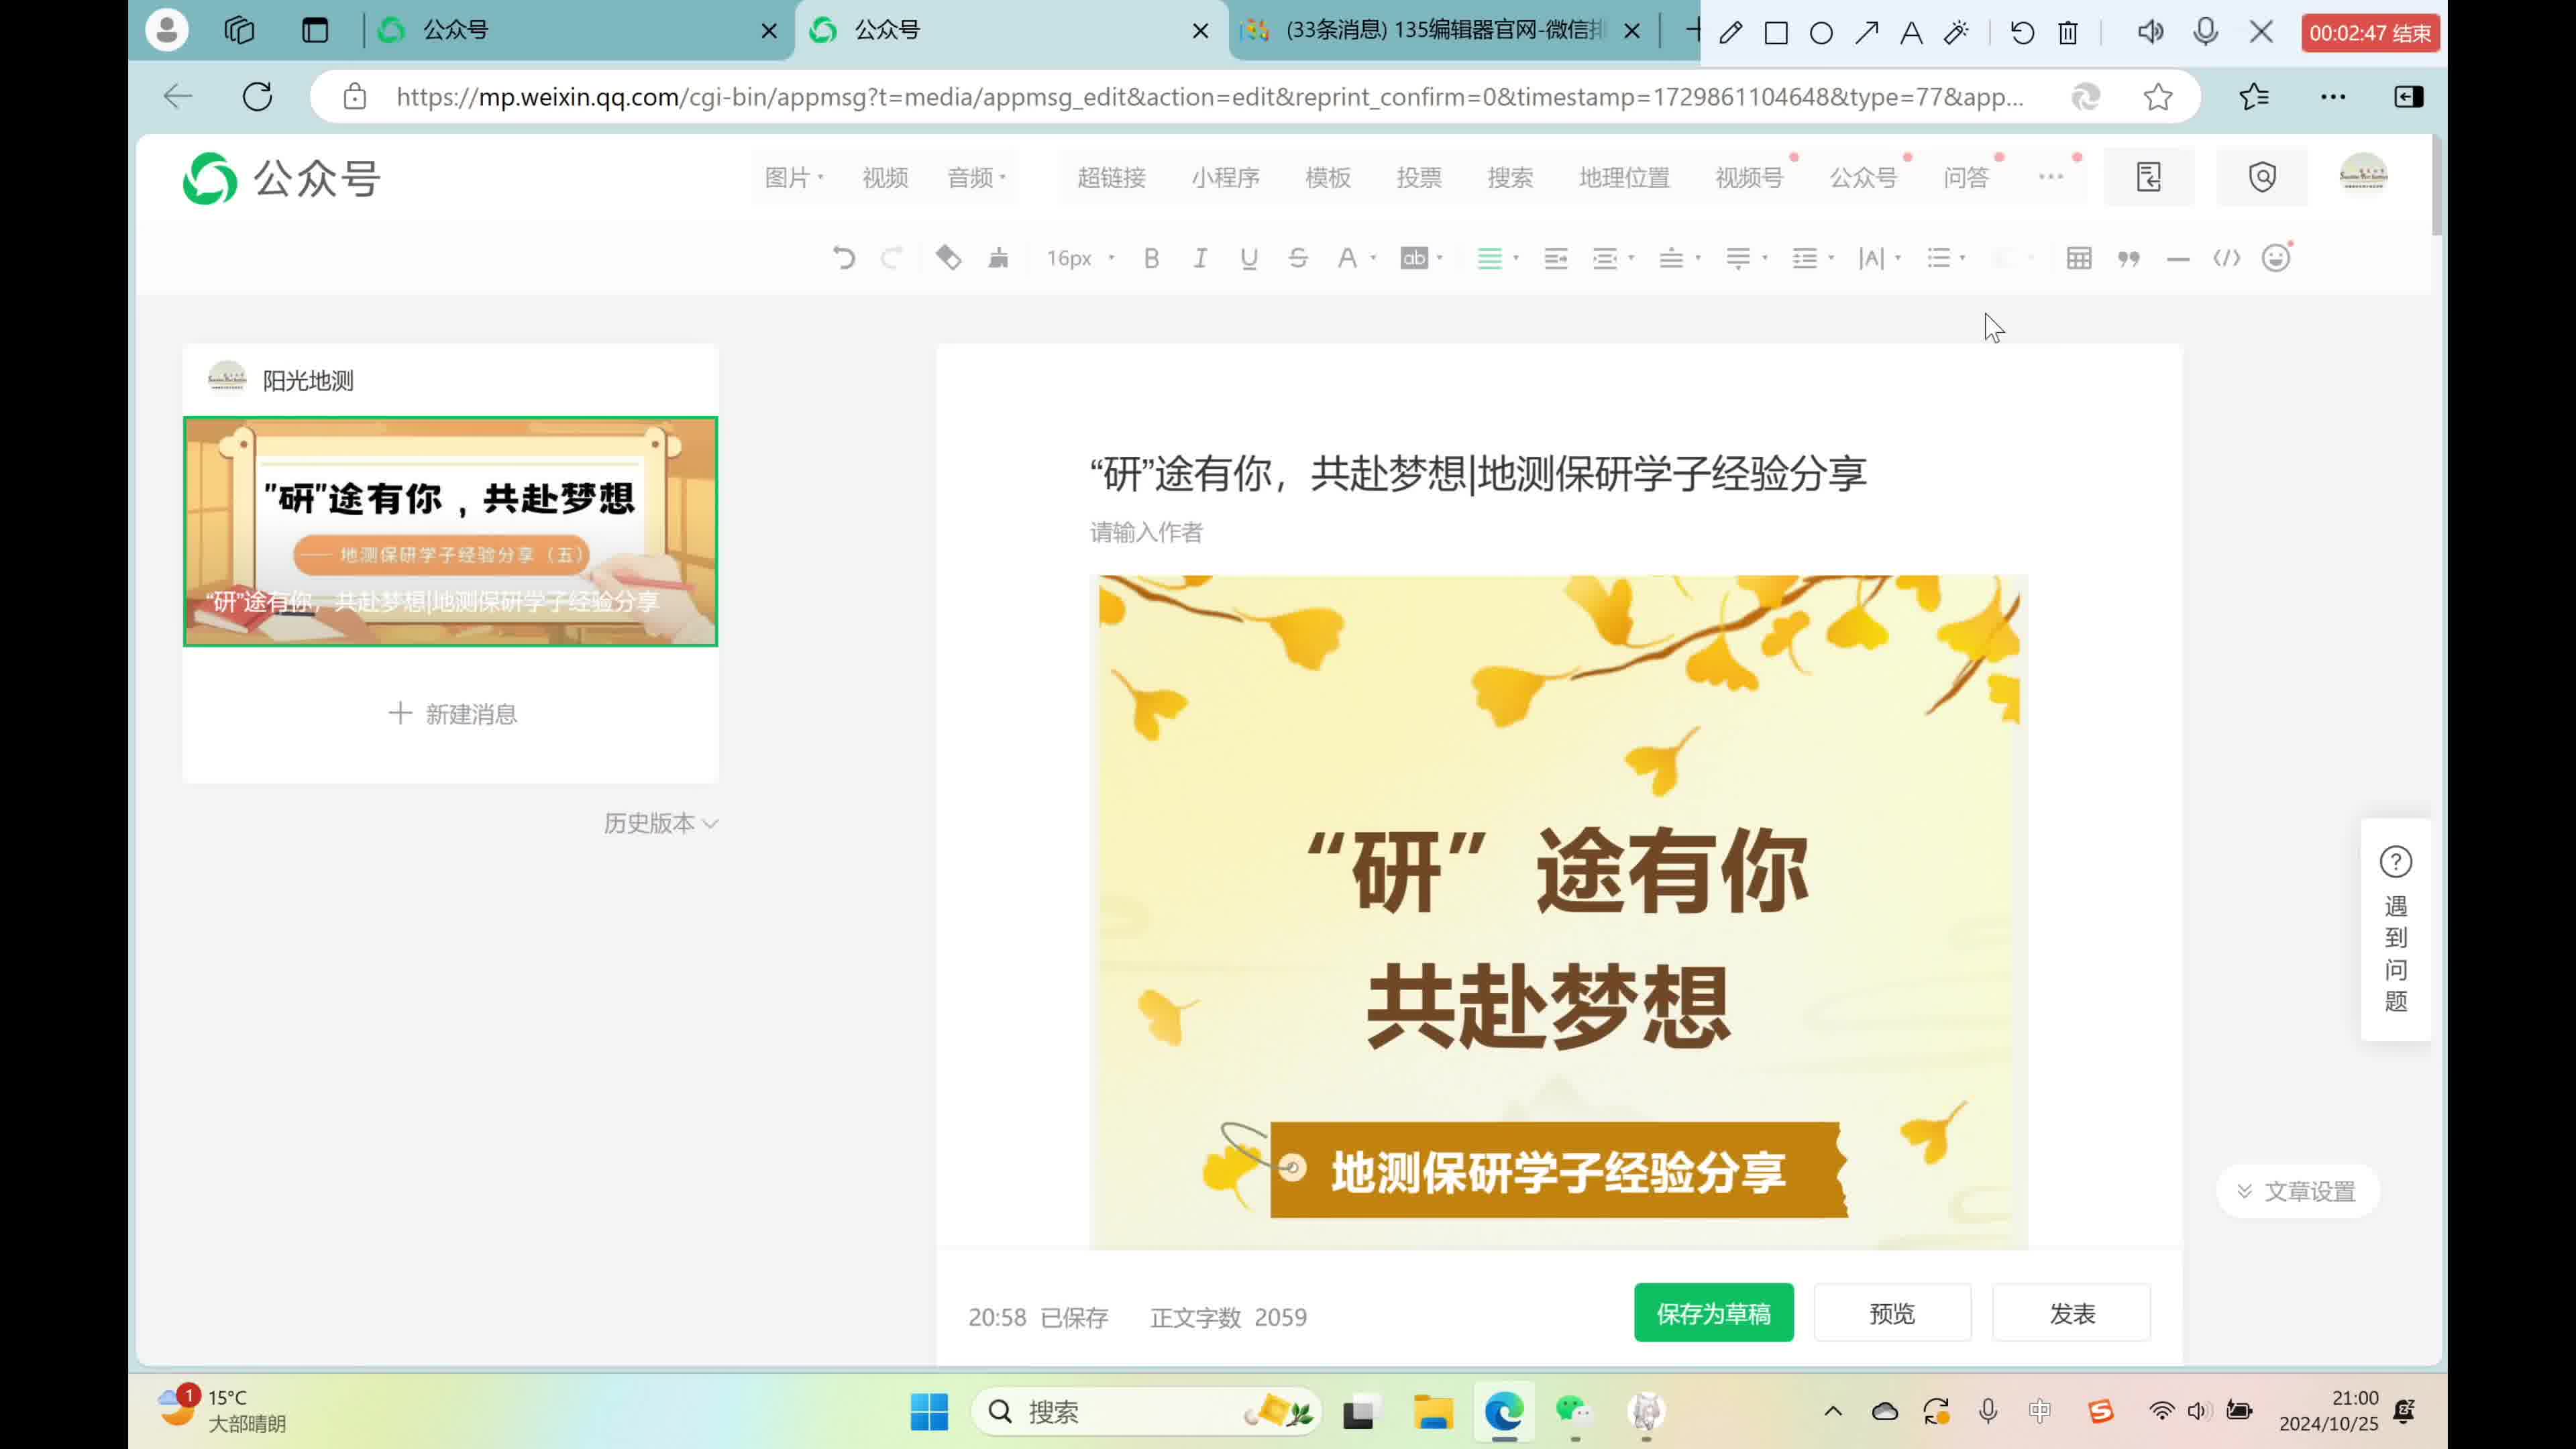Open font color dropdown arrow

(x=1374, y=258)
